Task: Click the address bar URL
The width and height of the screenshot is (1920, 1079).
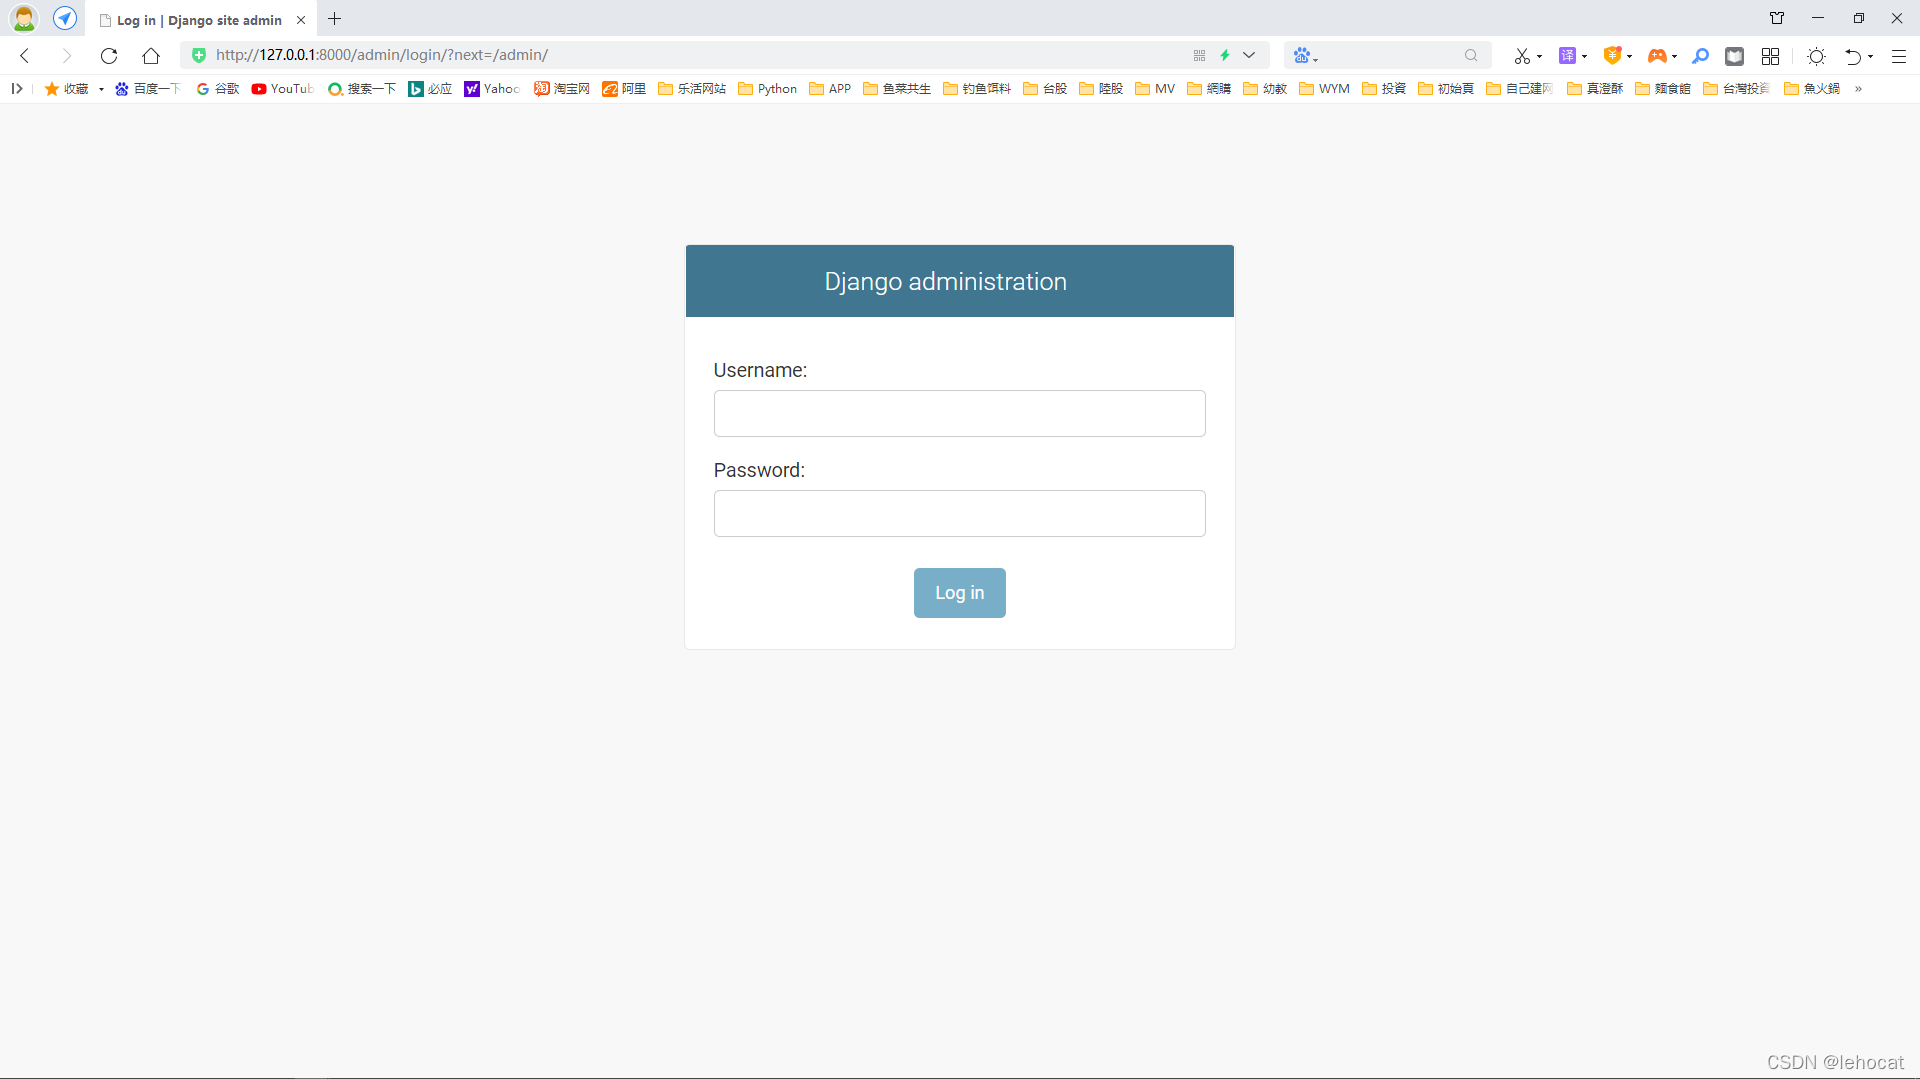Action: tap(382, 55)
